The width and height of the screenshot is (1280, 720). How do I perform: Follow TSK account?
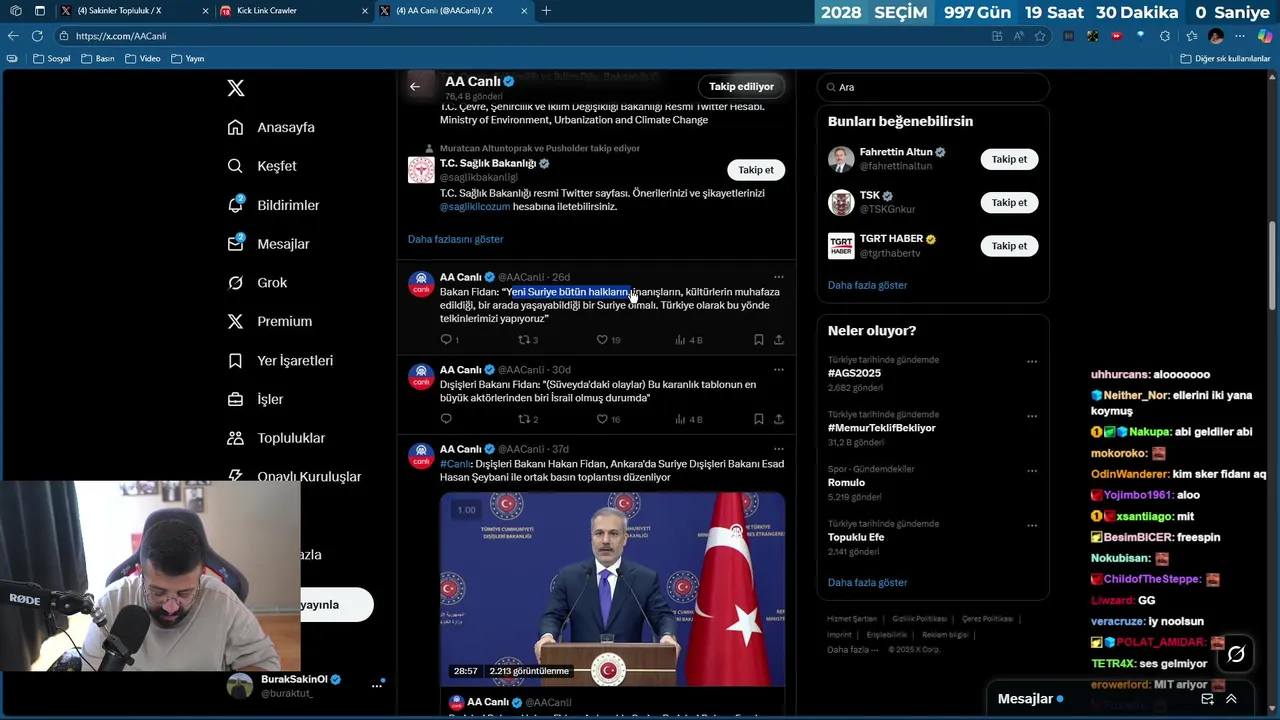click(x=1009, y=202)
